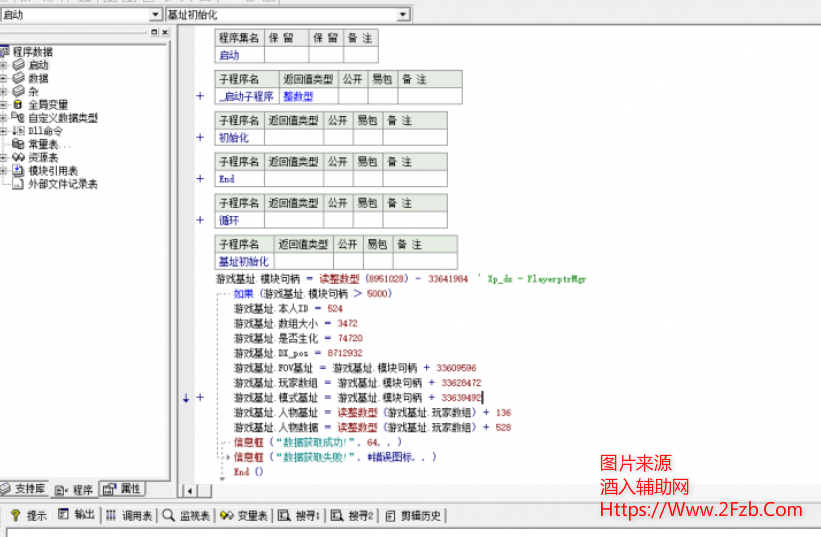
Task: Open the 提示 output tab
Action: (x=29, y=516)
